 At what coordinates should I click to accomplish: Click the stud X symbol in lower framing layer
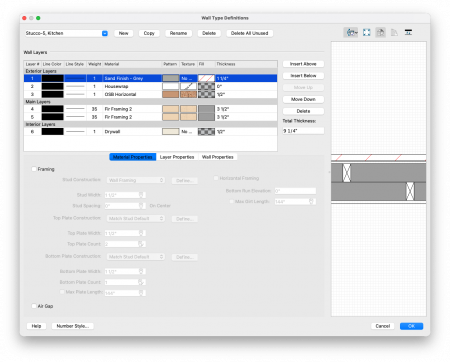click(410, 191)
